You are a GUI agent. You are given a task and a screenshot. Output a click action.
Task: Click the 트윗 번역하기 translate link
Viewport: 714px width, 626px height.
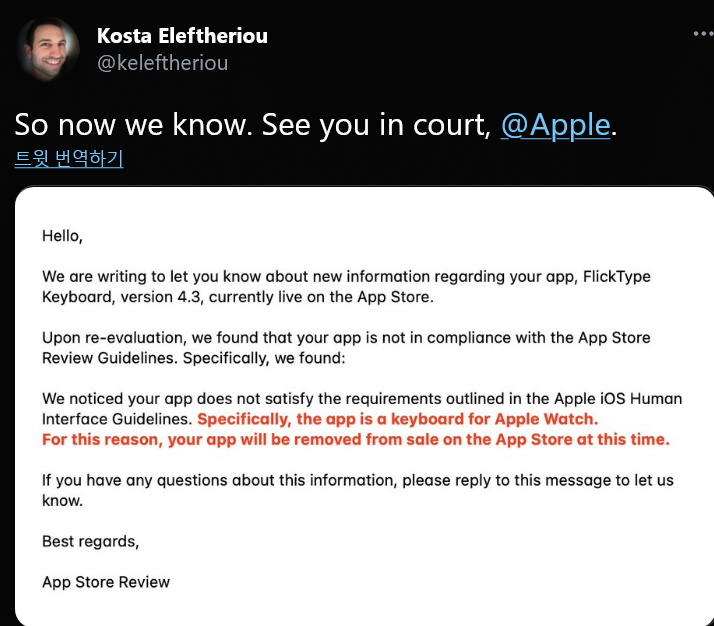tap(69, 158)
